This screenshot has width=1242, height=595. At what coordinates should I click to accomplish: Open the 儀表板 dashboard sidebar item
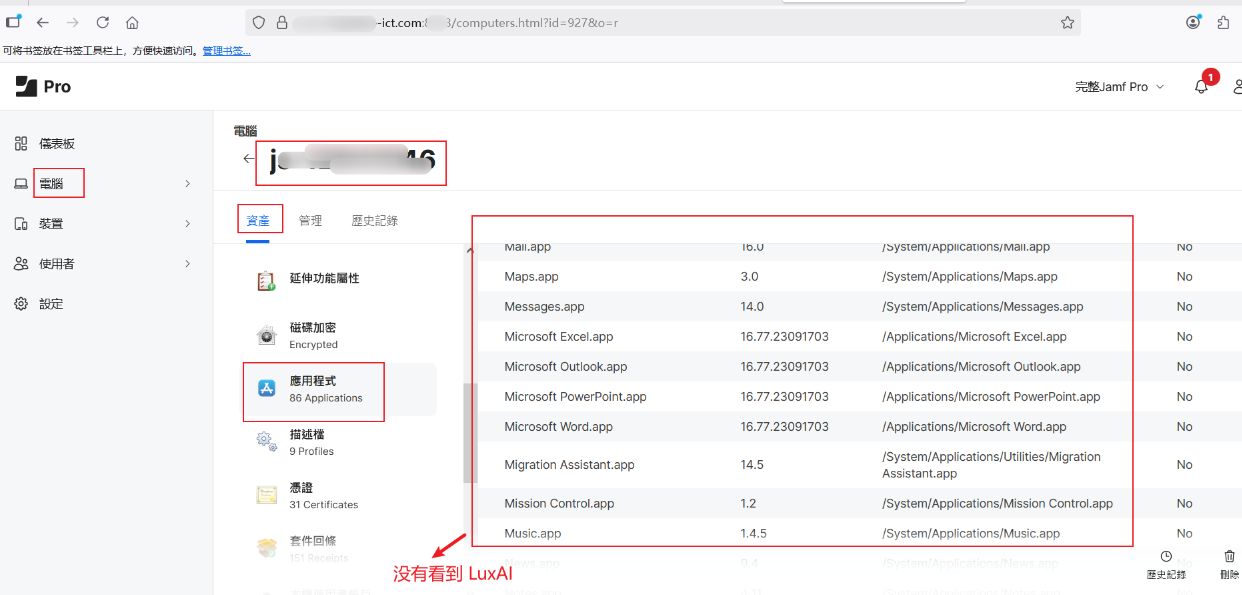(56, 144)
